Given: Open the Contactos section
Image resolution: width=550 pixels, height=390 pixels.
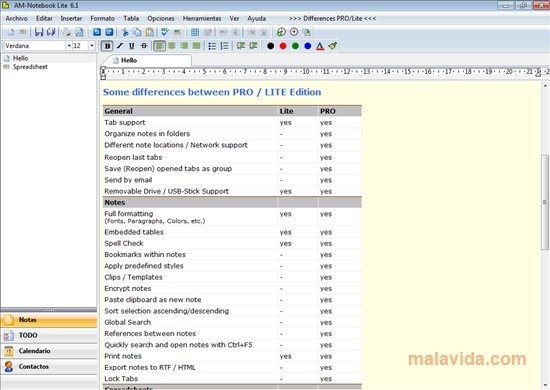Looking at the screenshot, I should point(49,367).
